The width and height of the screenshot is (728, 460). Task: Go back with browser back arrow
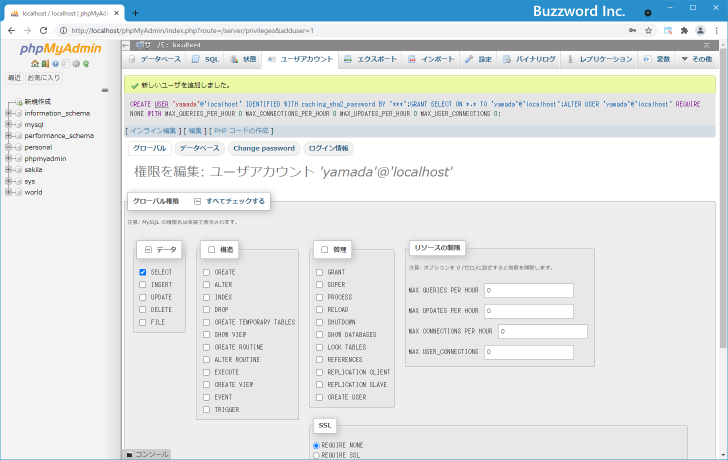(12, 31)
